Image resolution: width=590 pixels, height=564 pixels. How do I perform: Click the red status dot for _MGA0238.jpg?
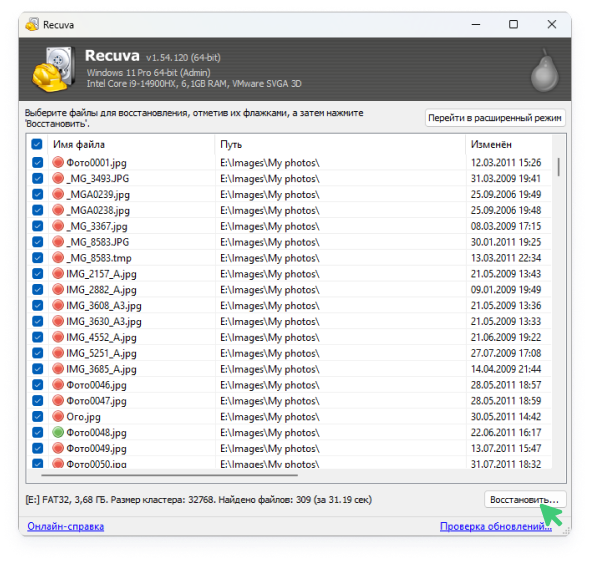58,210
